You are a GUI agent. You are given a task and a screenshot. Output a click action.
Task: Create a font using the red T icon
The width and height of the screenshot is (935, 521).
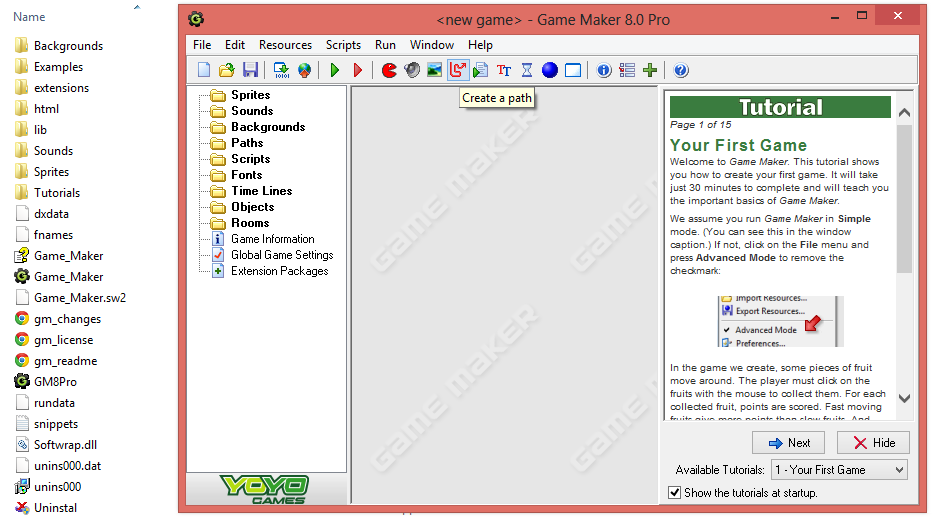coord(504,70)
